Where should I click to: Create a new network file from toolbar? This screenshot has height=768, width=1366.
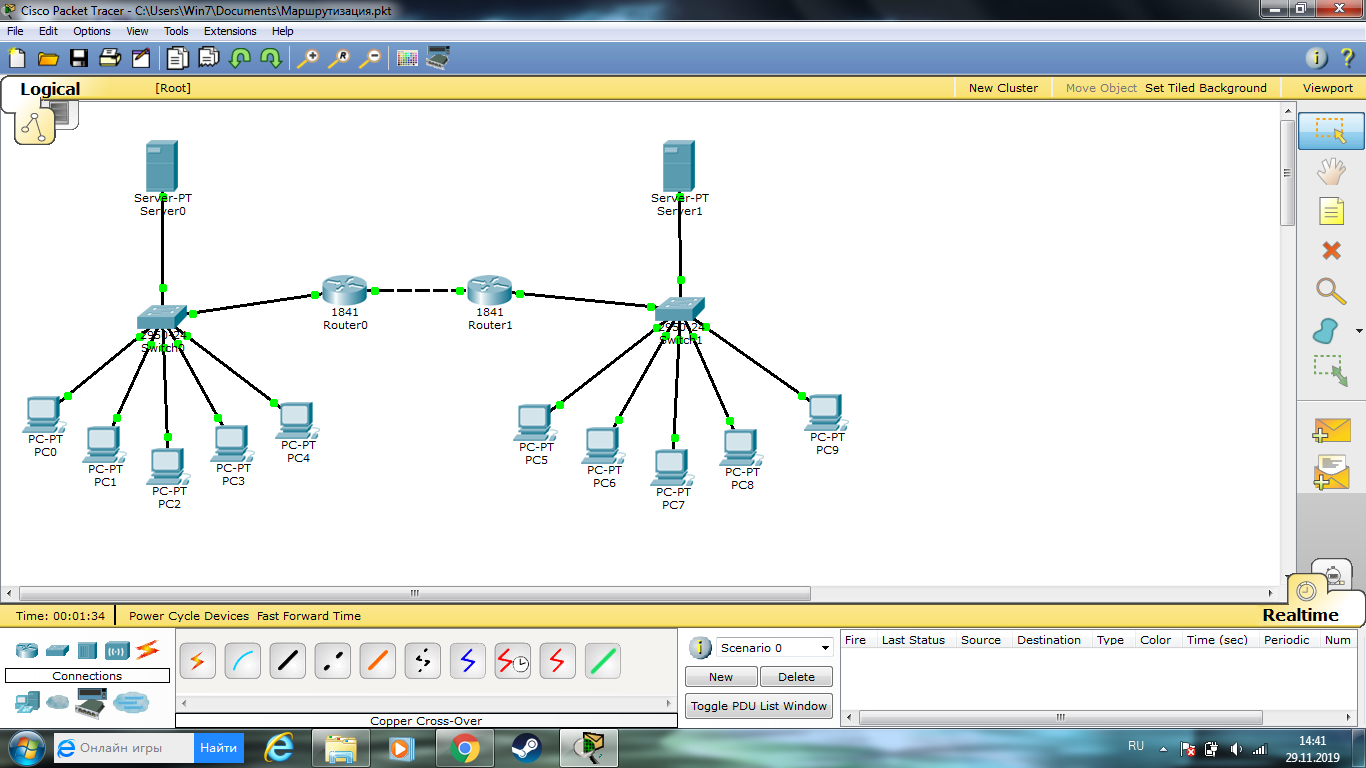[16, 58]
